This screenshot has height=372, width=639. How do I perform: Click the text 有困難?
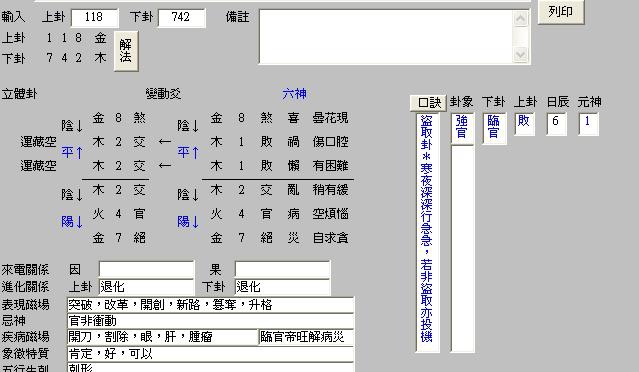click(331, 166)
